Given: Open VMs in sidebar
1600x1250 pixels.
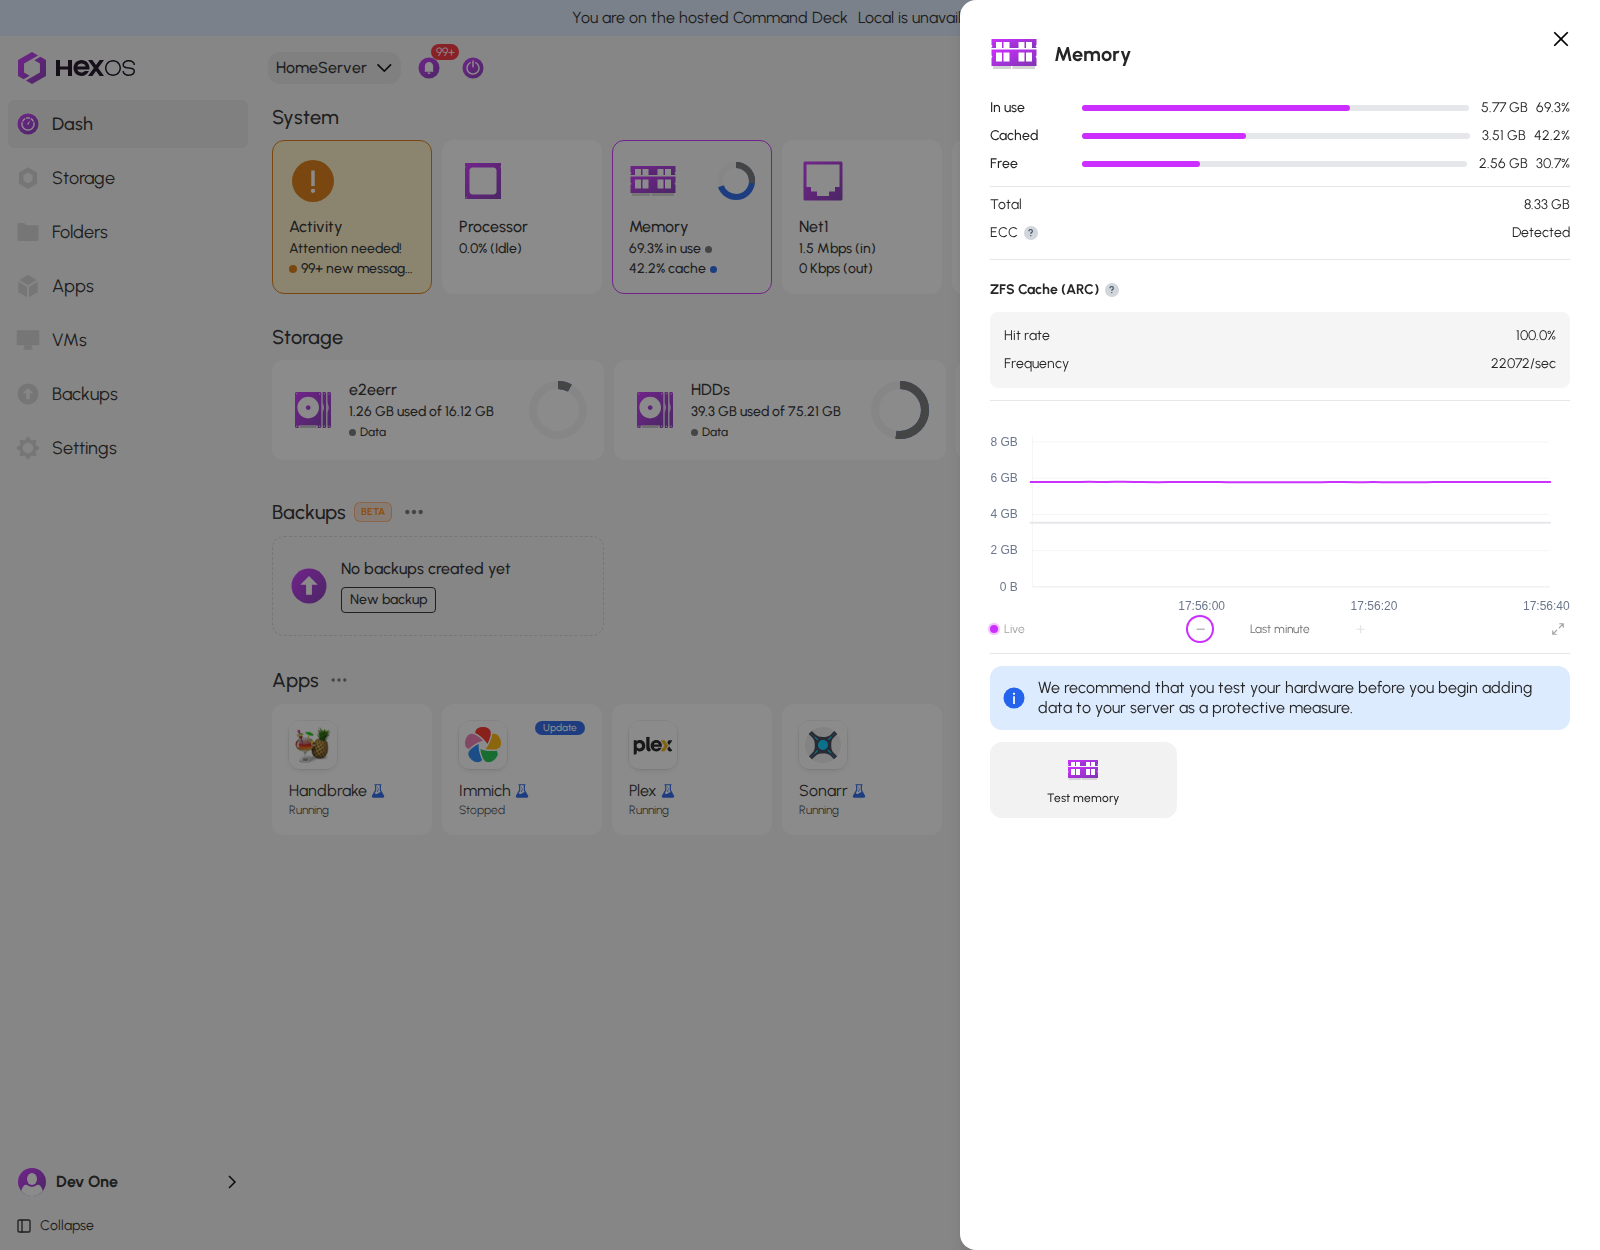Looking at the screenshot, I should (128, 340).
